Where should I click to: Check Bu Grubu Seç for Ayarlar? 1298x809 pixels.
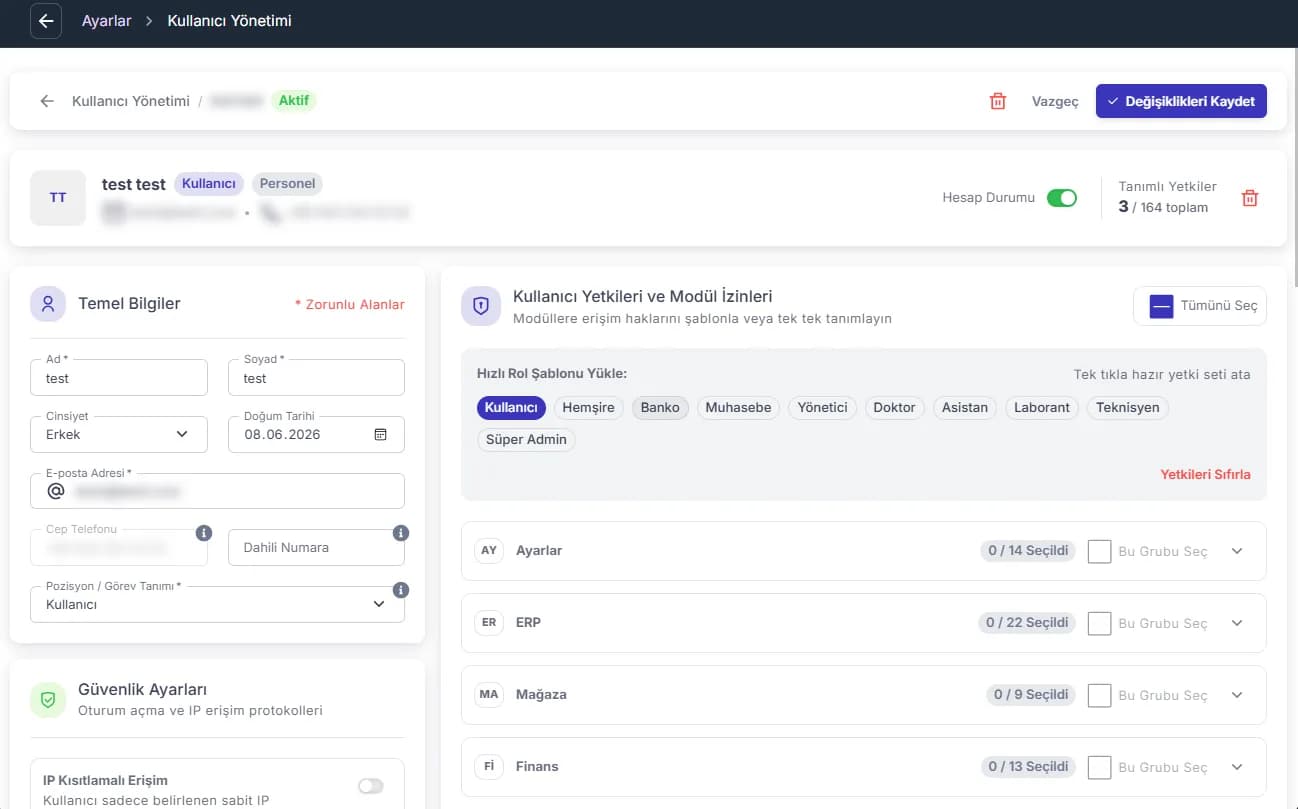[1099, 551]
